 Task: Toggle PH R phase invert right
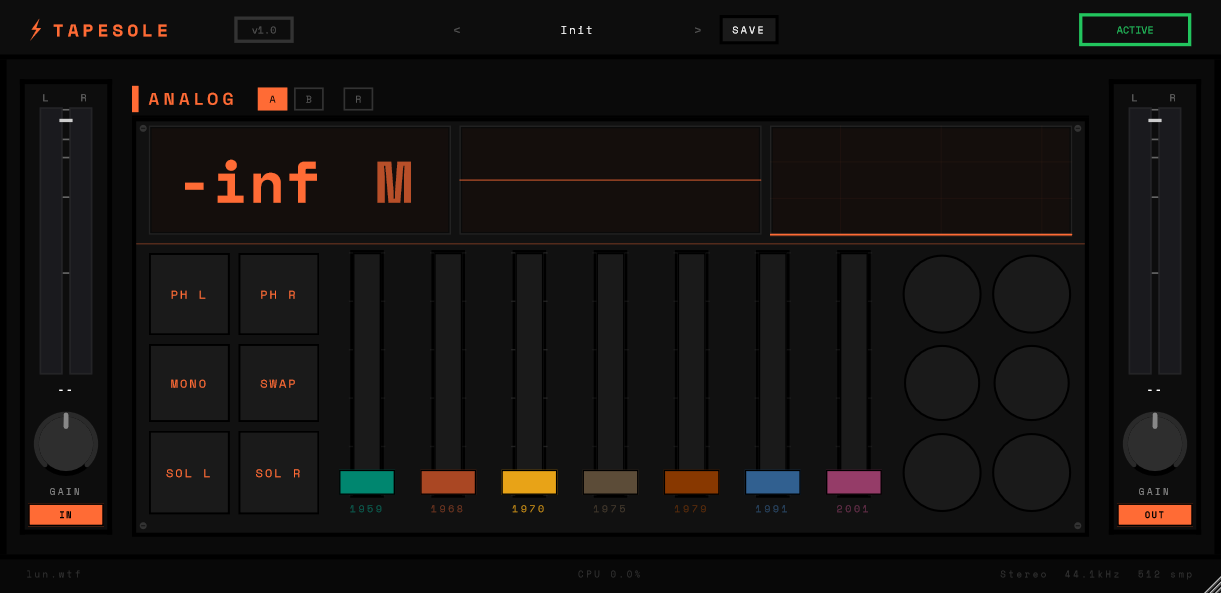tap(279, 294)
